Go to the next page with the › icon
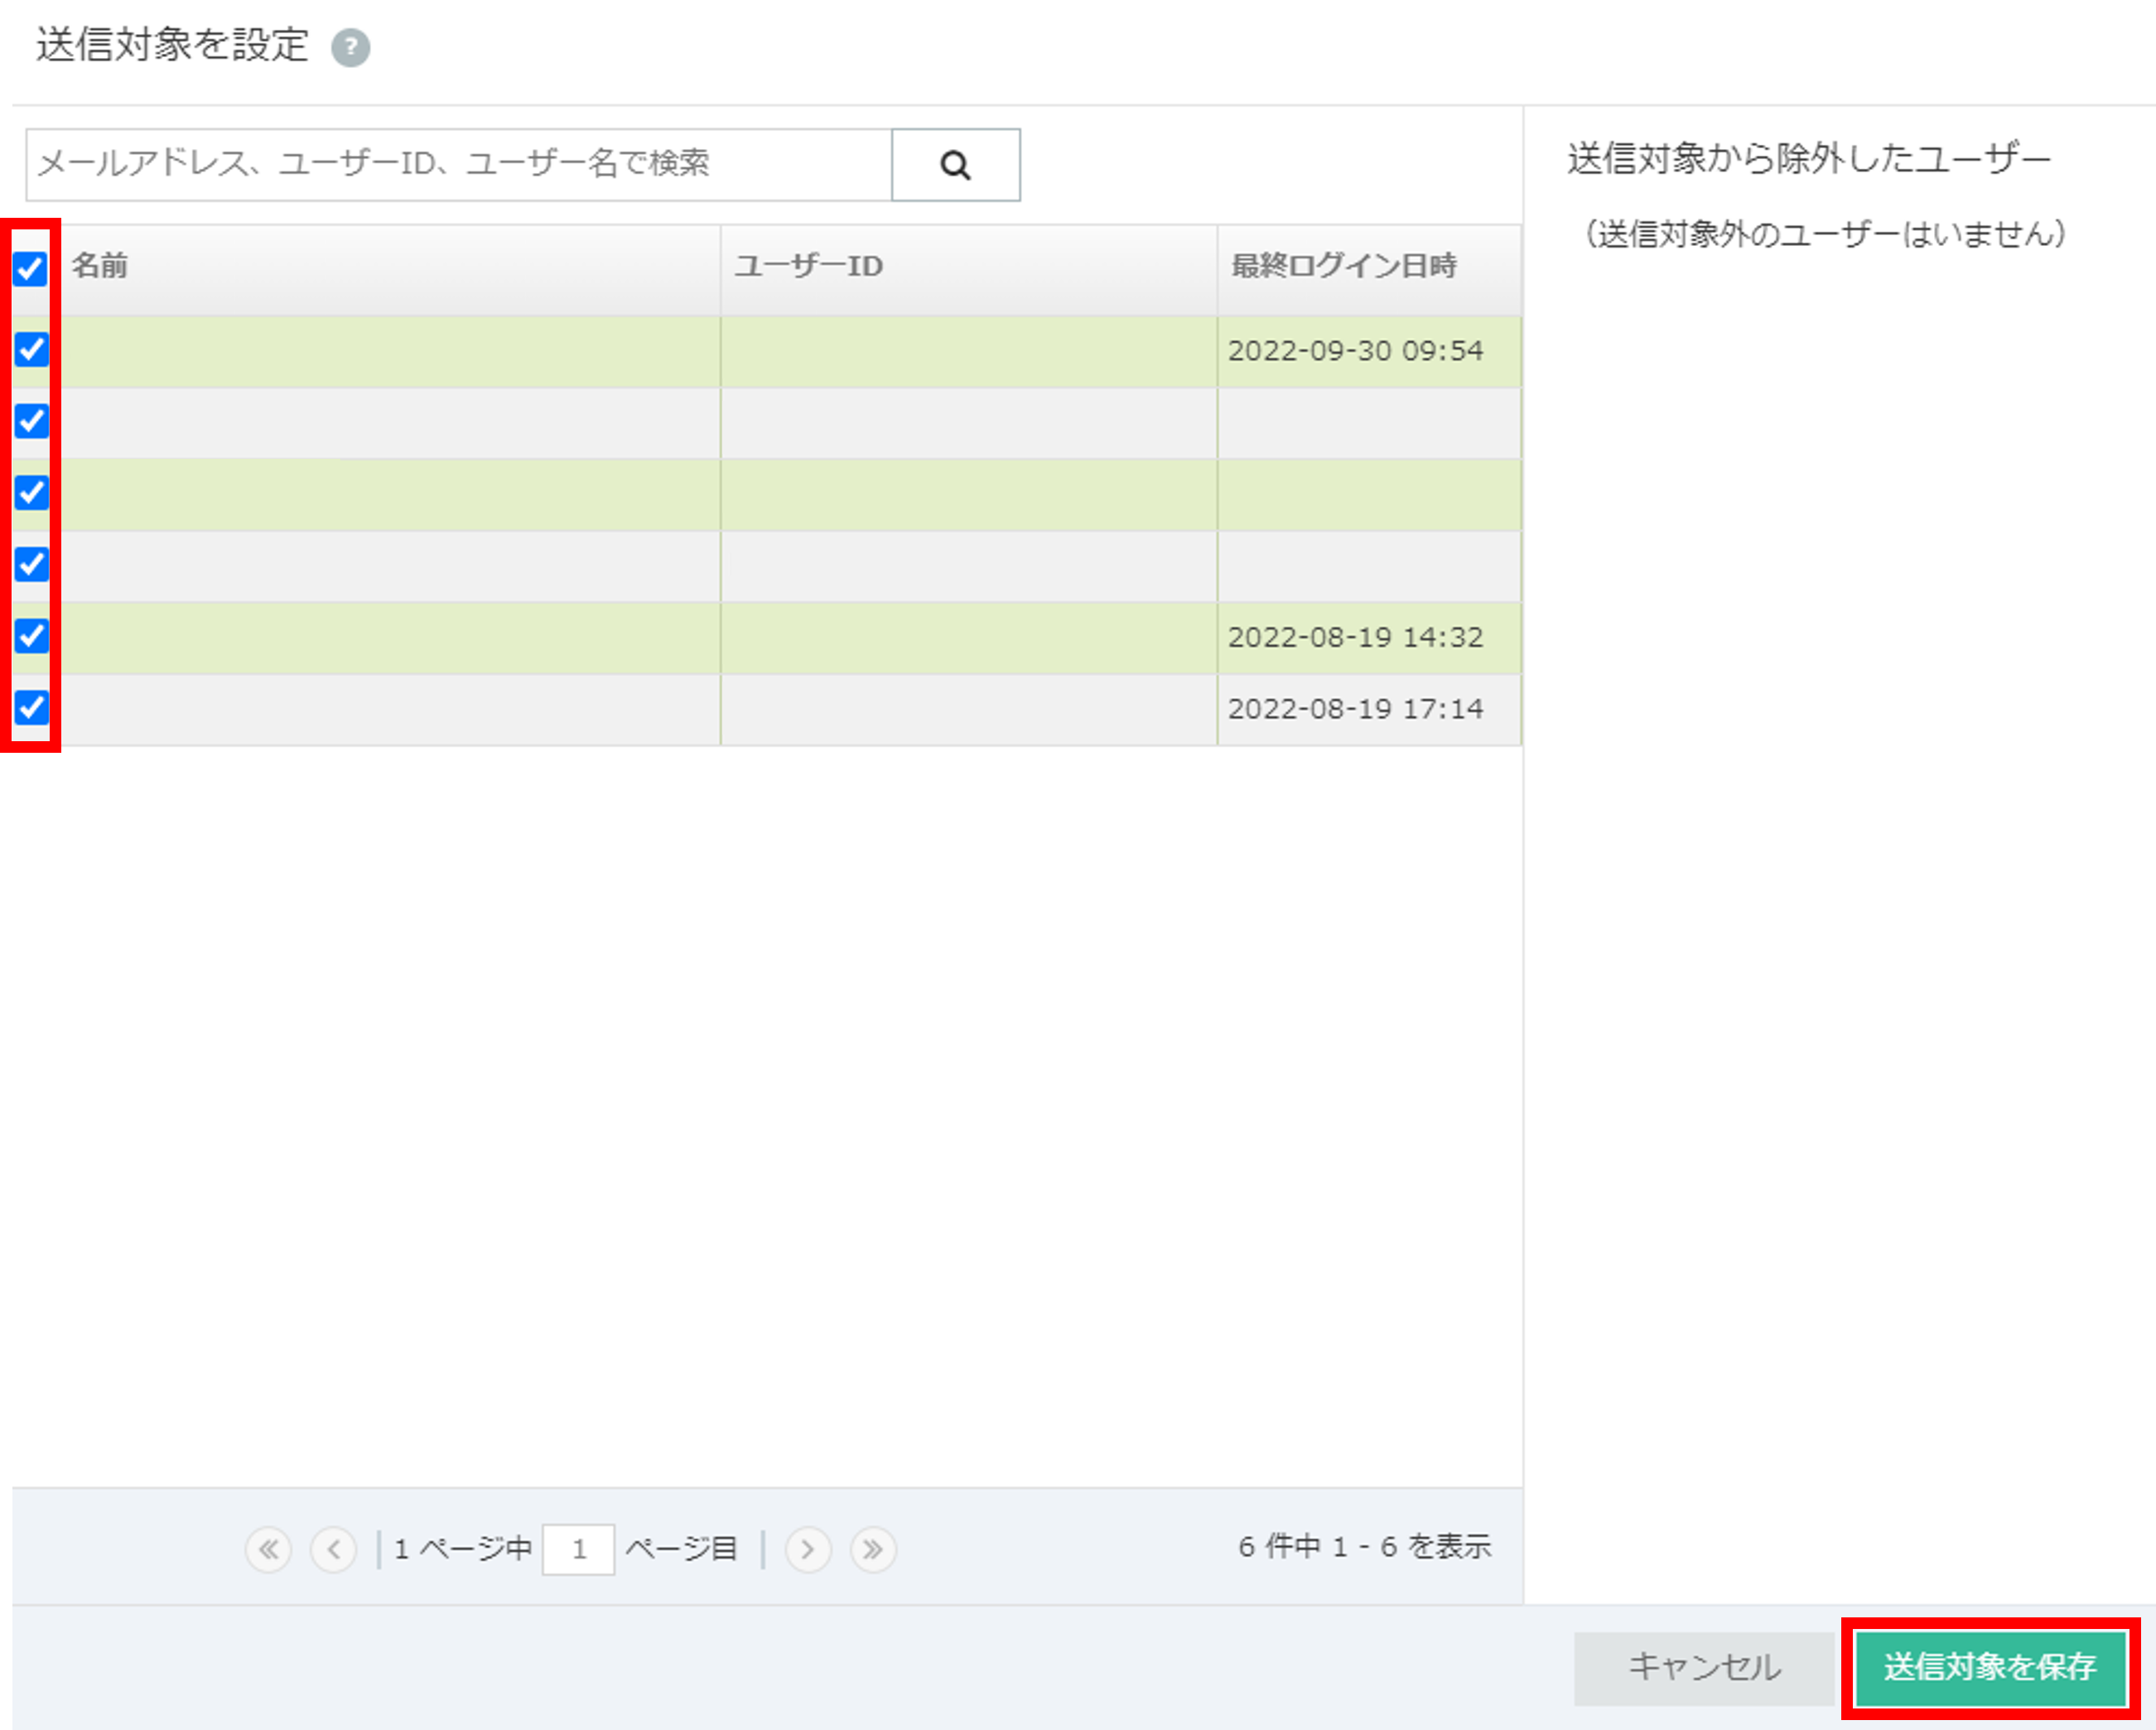Screen dimensions: 2156x1730 coord(808,1548)
